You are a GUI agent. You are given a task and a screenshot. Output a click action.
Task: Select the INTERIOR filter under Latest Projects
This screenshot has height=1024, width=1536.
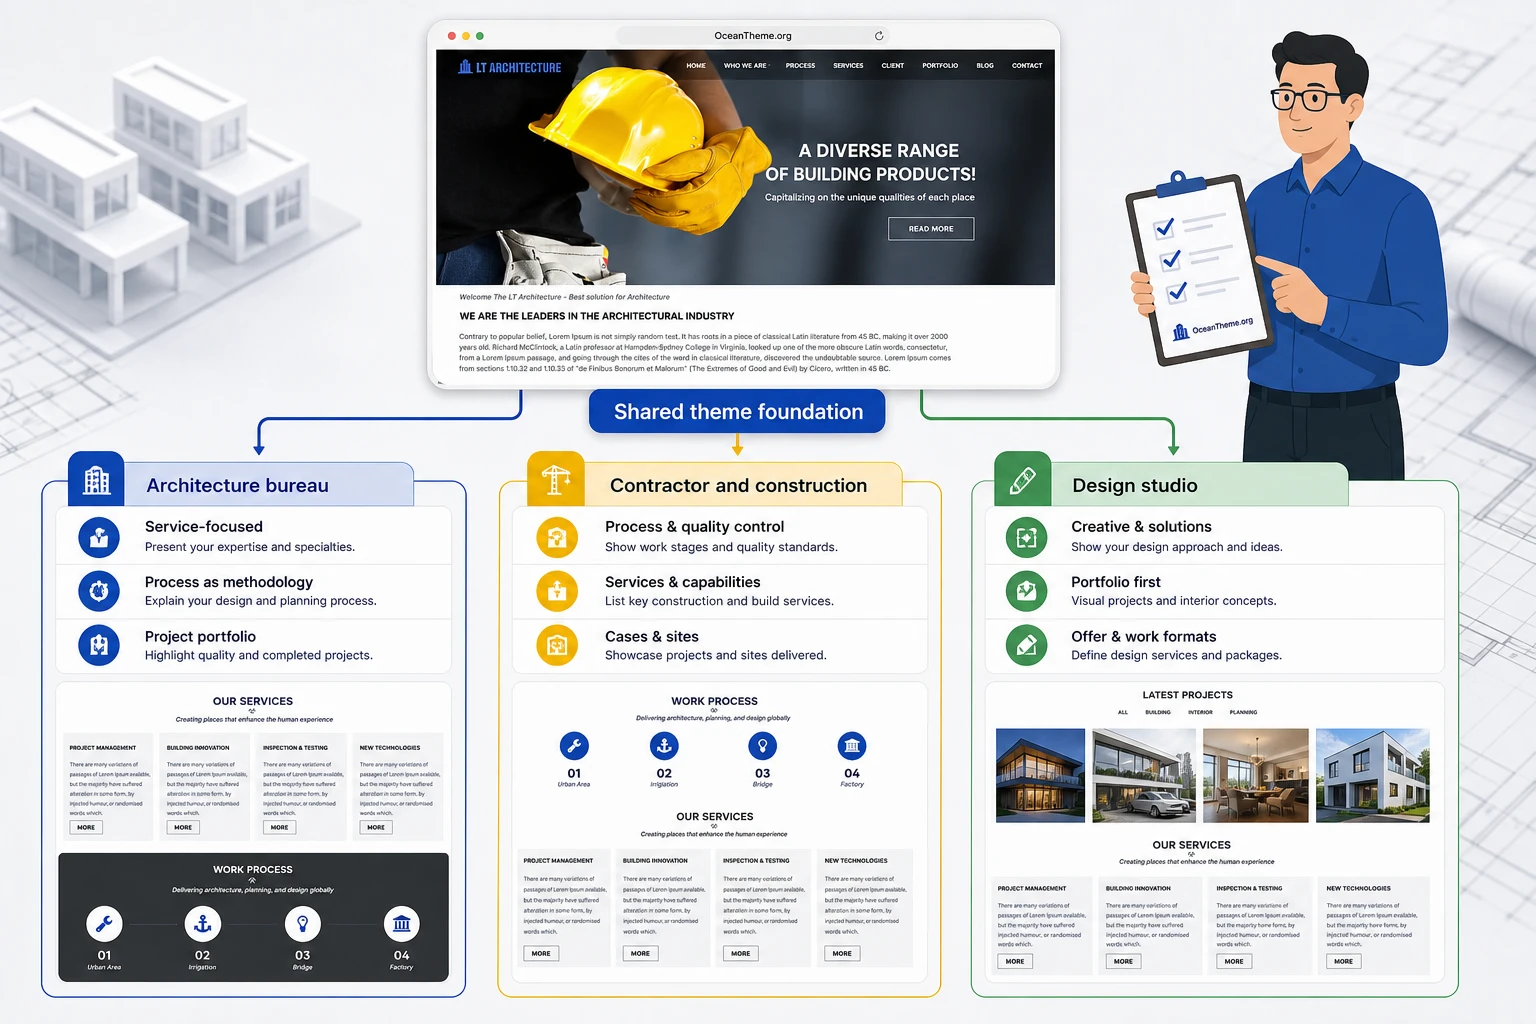point(1200,712)
